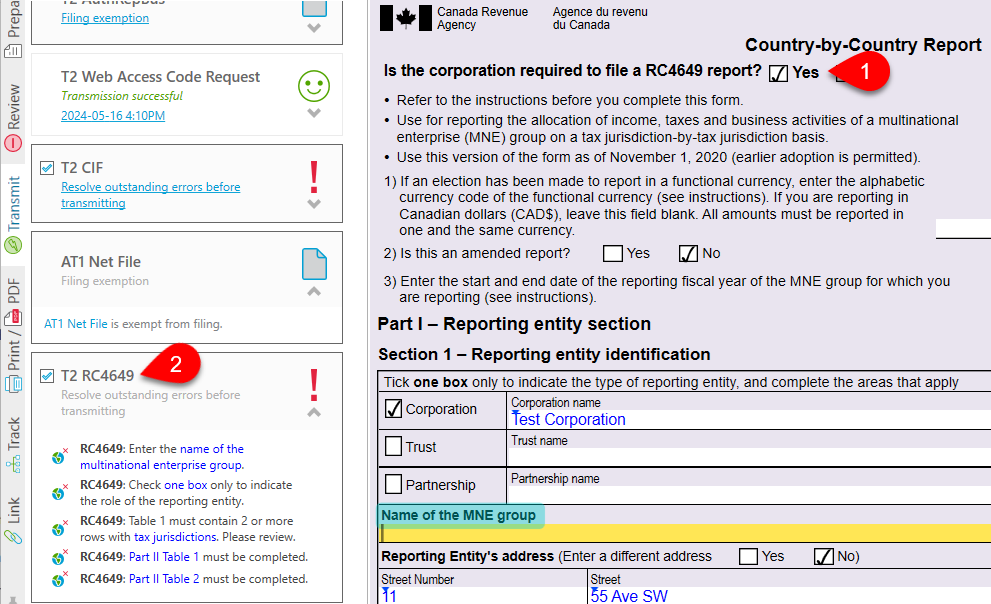Open the 2024-05-16 4:10PM transmission link

(113, 116)
